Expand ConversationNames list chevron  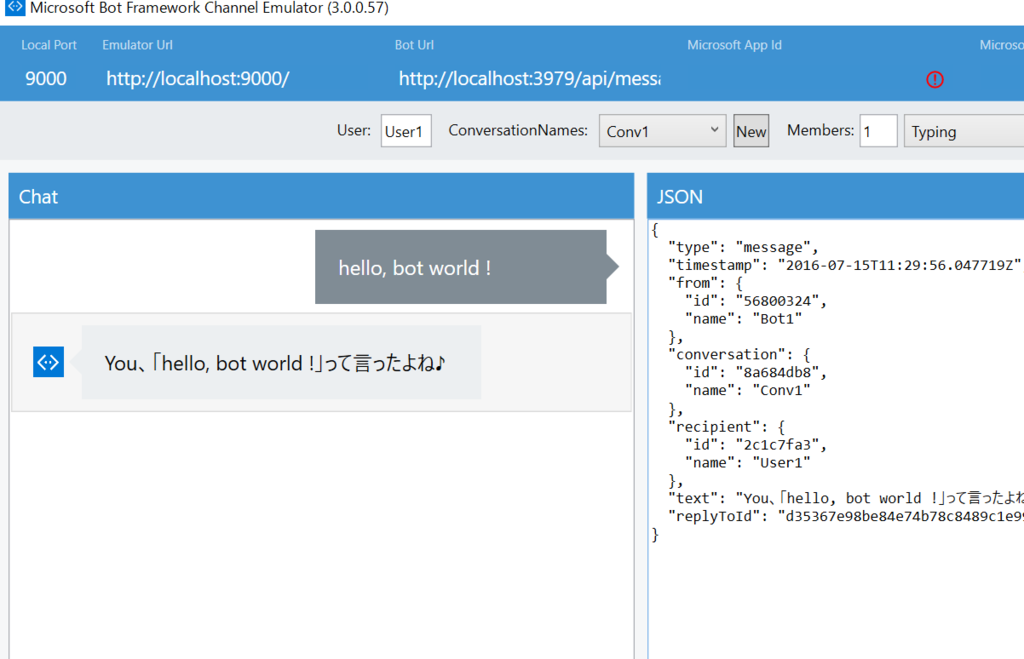715,130
